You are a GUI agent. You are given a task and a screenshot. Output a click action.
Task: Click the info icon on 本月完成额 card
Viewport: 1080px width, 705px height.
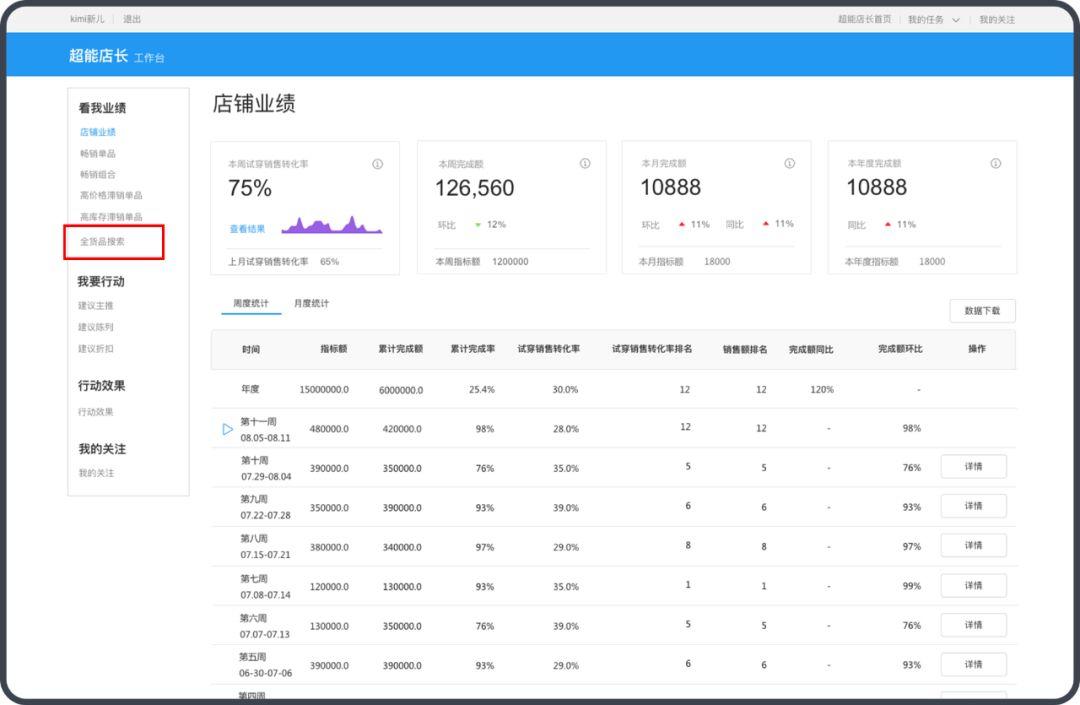coord(789,164)
